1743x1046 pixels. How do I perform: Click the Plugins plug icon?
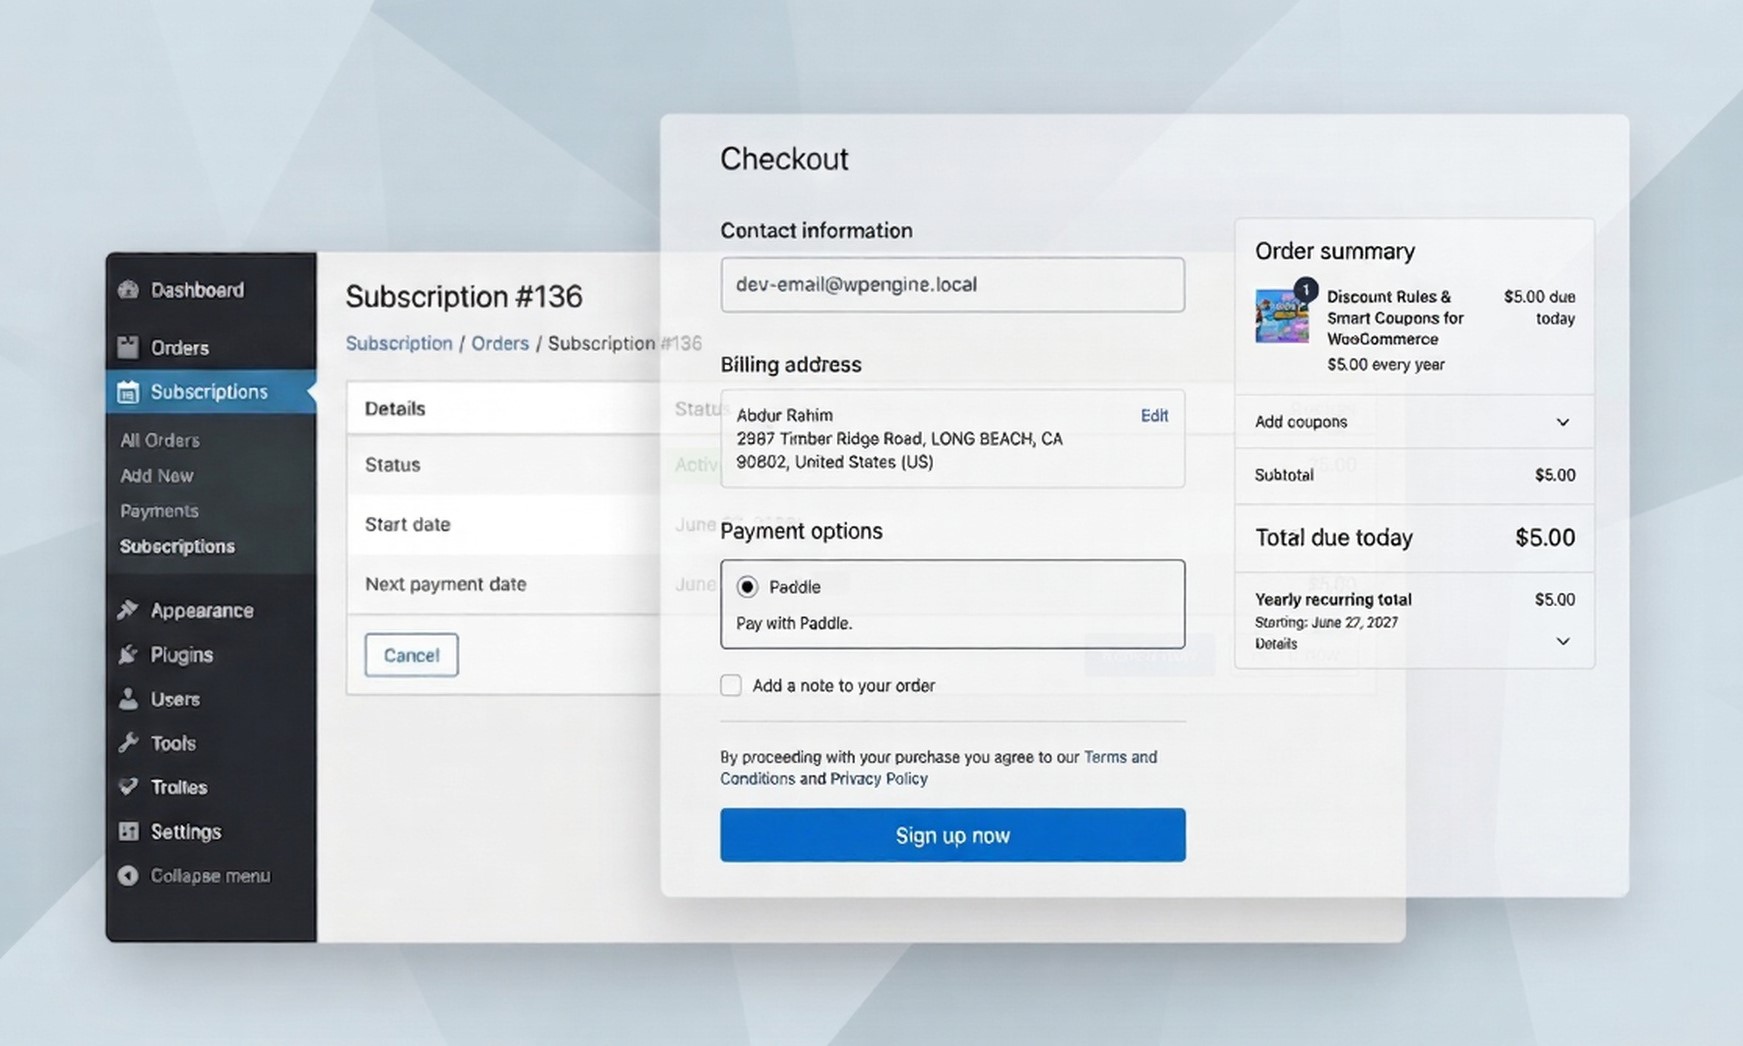click(128, 655)
